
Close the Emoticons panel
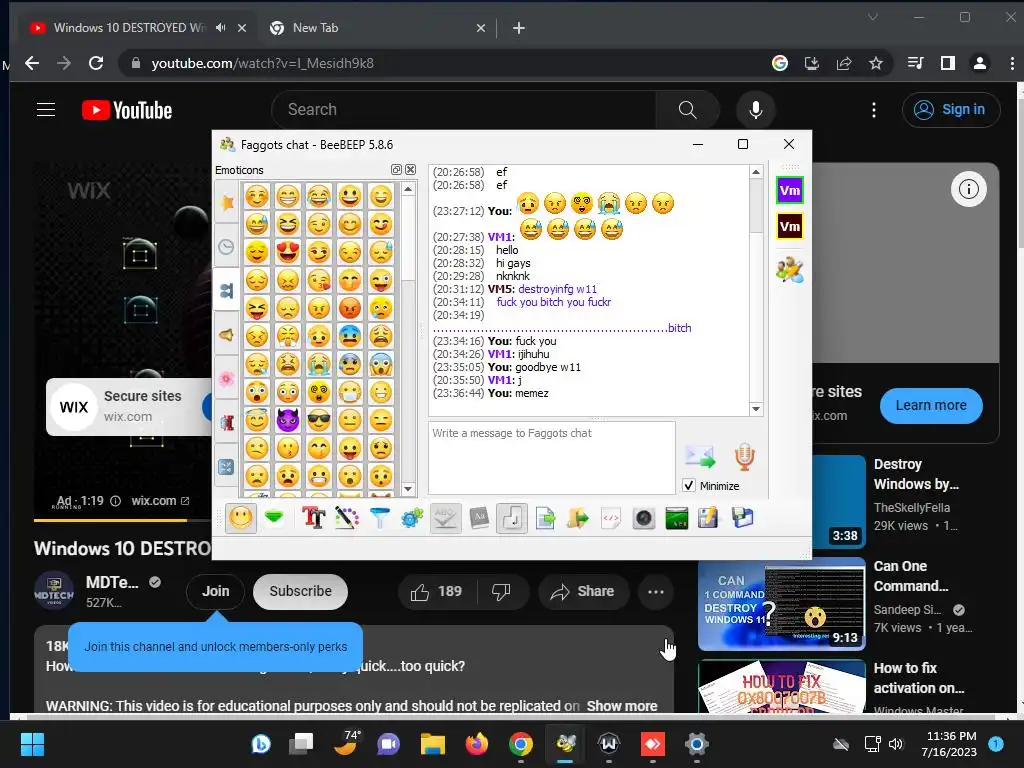click(410, 170)
